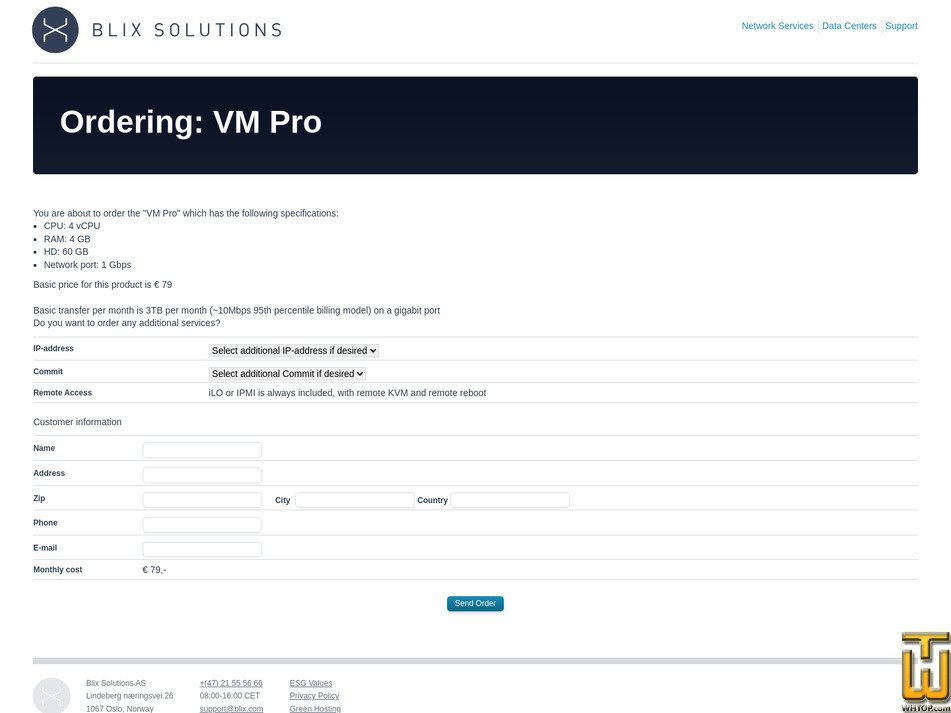Click the 'Basic transfer per month is 3TB' line
Image resolution: width=951 pixels, height=713 pixels.
pos(237,310)
